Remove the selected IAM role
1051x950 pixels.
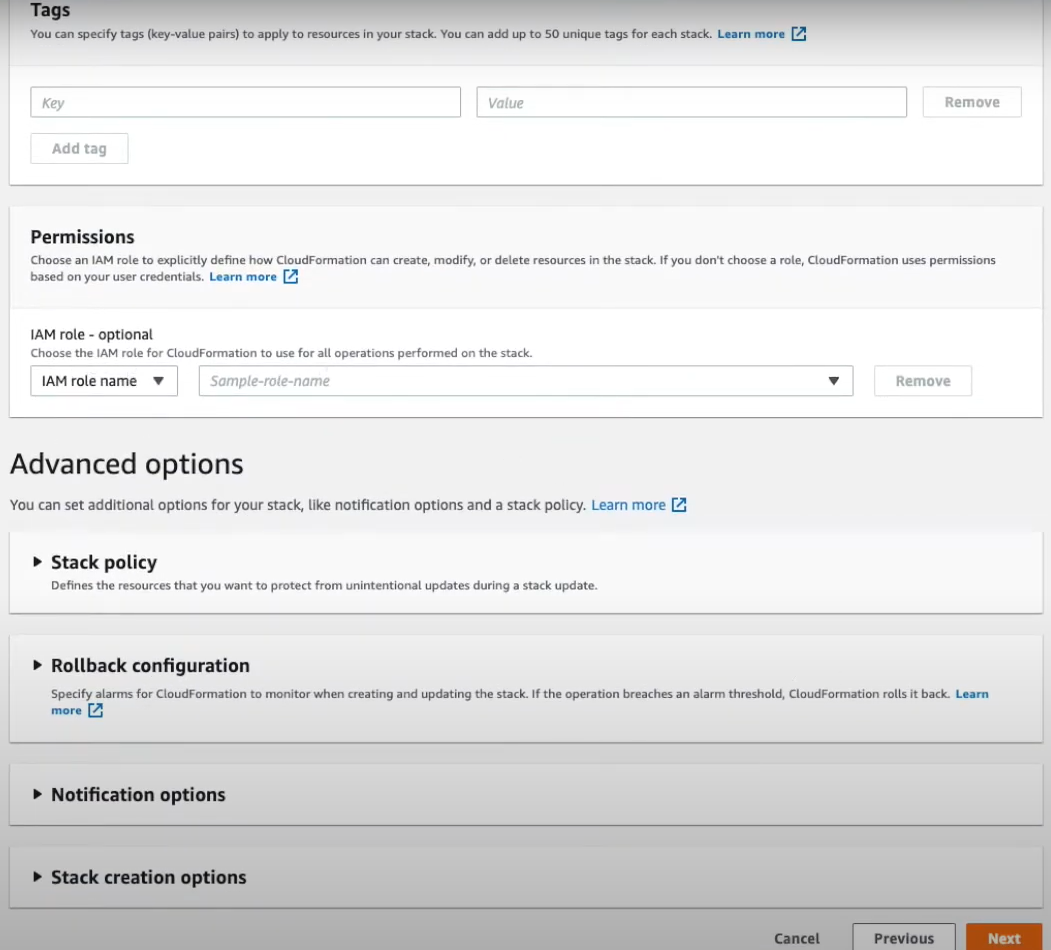pyautogui.click(x=922, y=381)
